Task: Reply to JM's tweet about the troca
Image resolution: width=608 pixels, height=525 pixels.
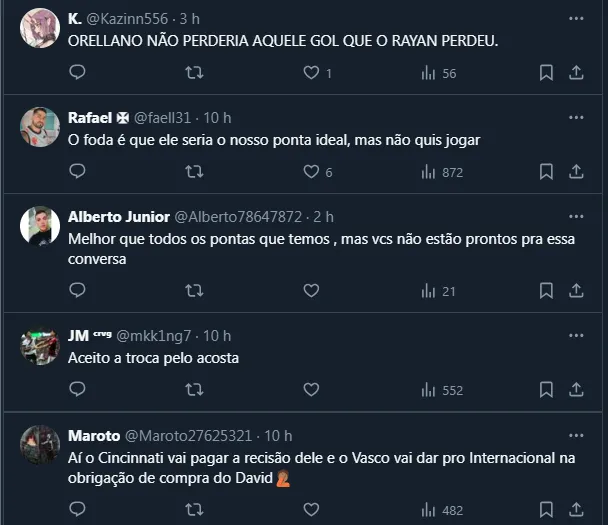Action: [77, 390]
